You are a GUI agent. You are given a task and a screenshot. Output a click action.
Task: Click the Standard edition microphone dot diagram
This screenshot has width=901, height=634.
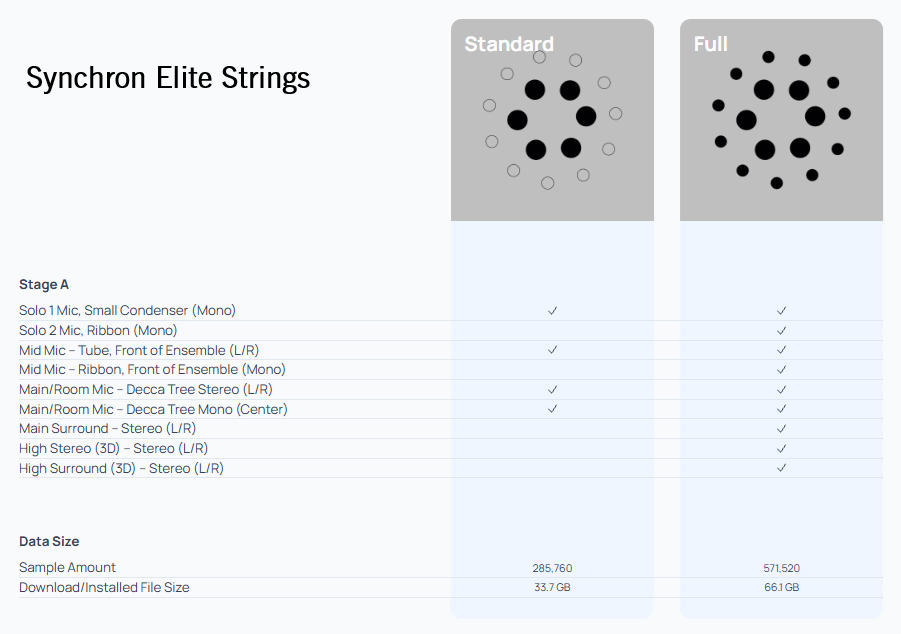[552, 120]
